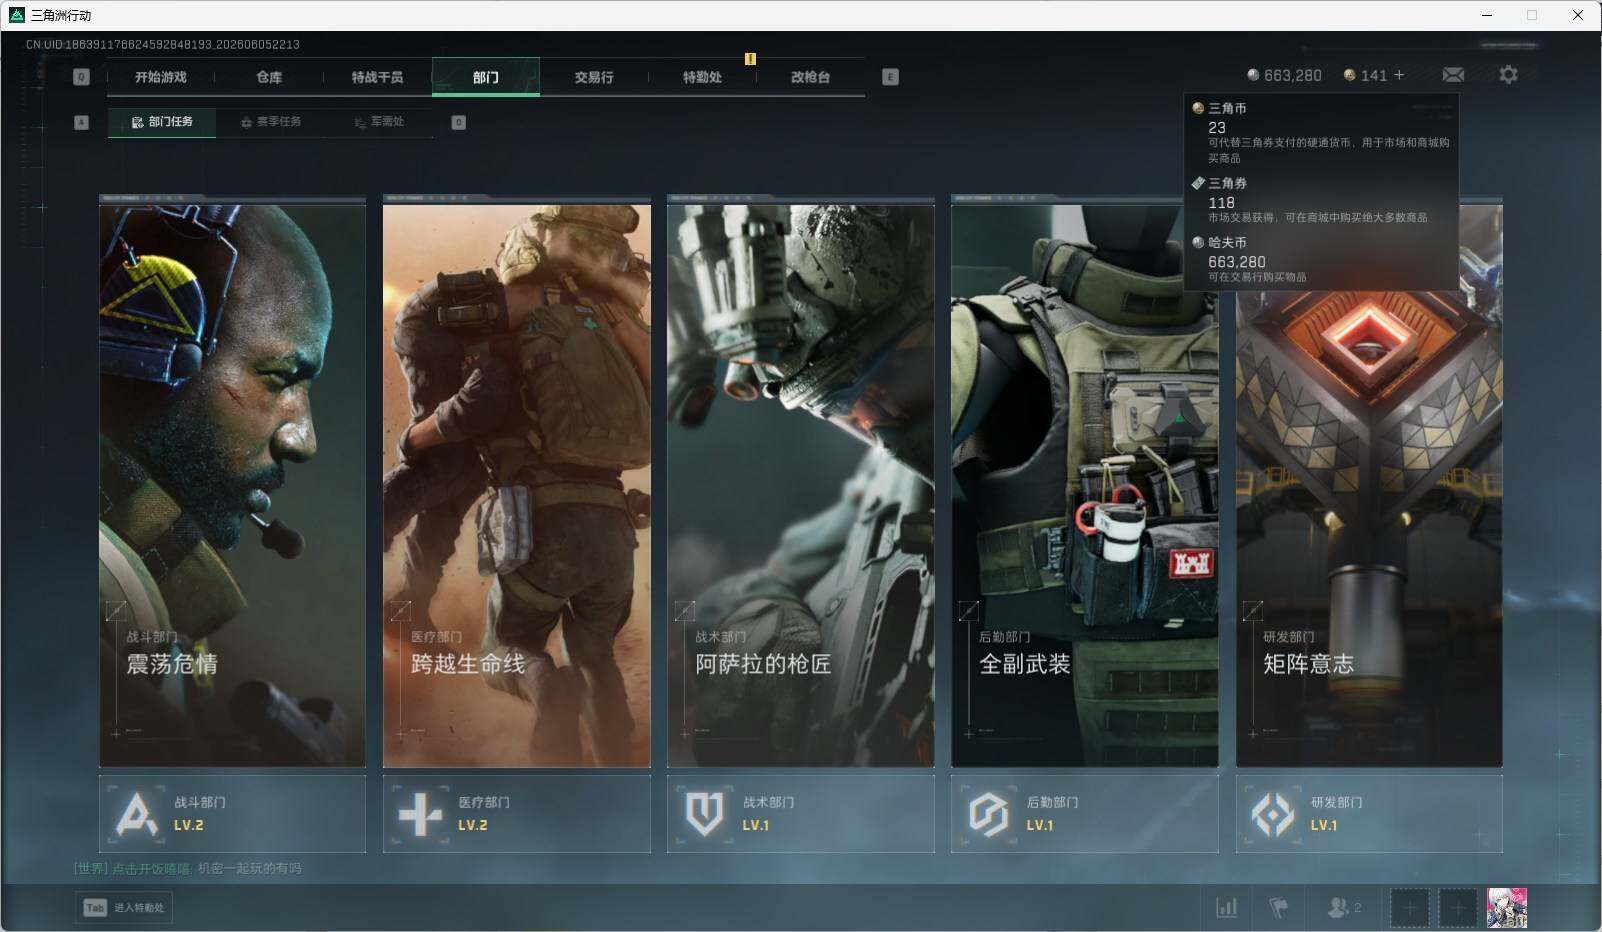Open the settings gear icon
This screenshot has width=1602, height=932.
pos(1508,75)
